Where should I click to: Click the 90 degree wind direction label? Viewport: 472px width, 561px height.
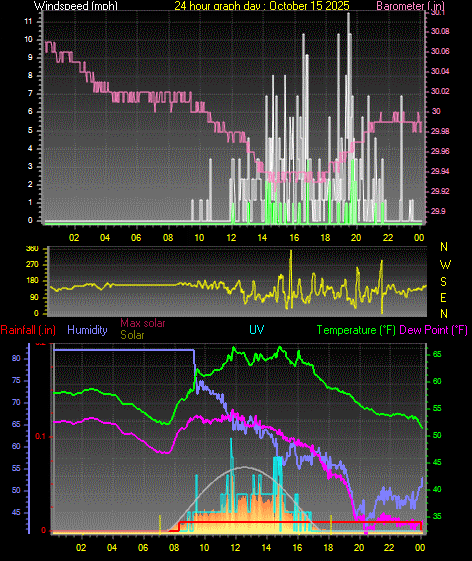click(34, 297)
